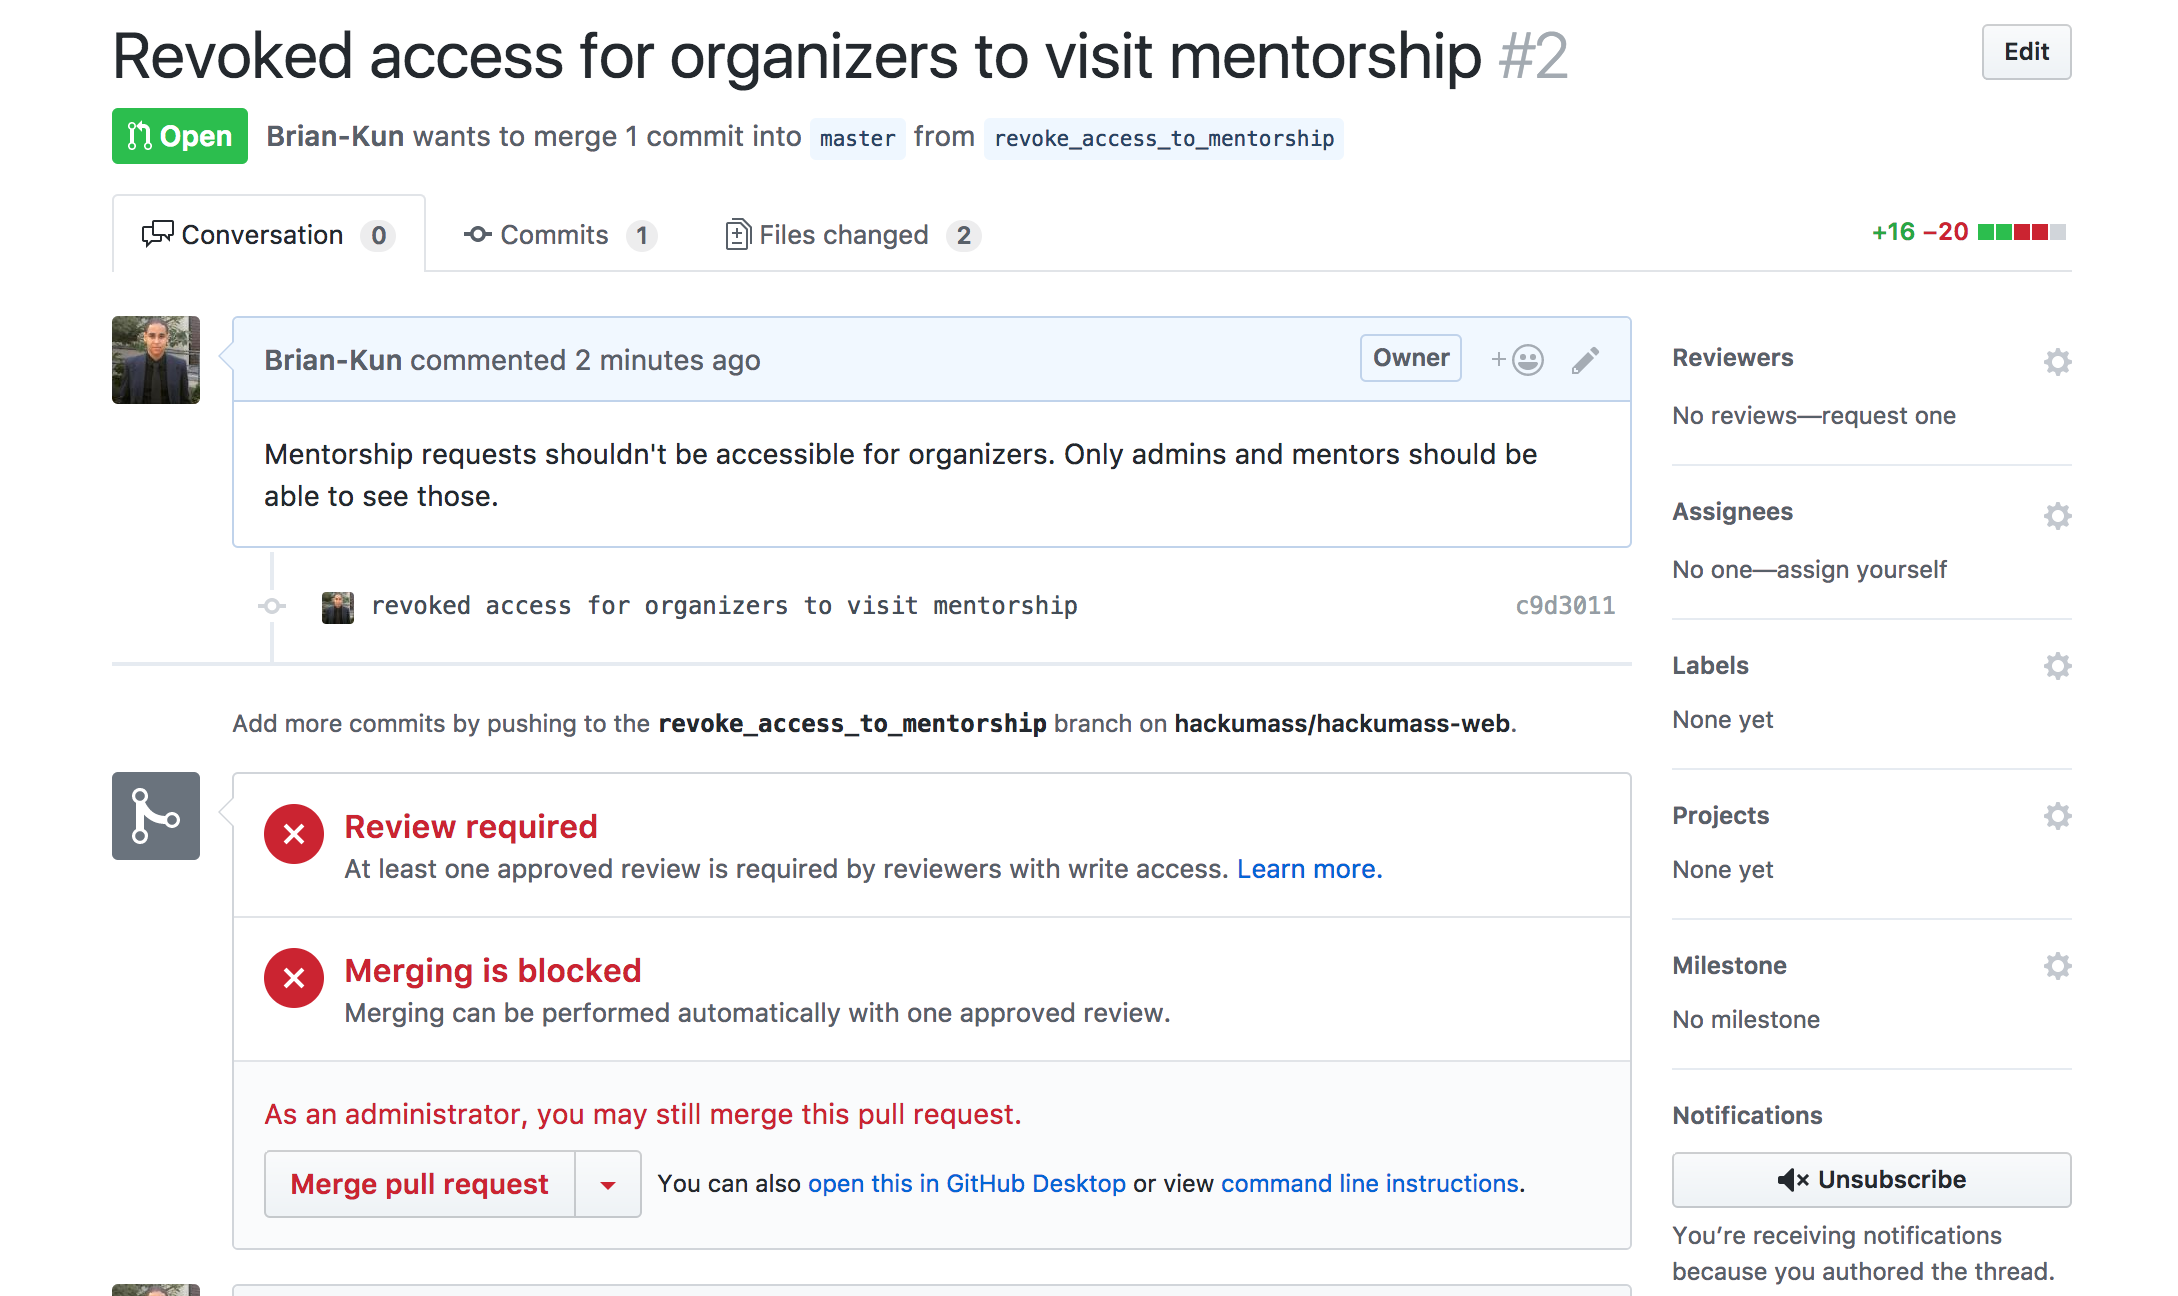Viewport: 2178px width, 1296px height.
Task: Click the add reaction smiley icon
Action: click(1519, 360)
